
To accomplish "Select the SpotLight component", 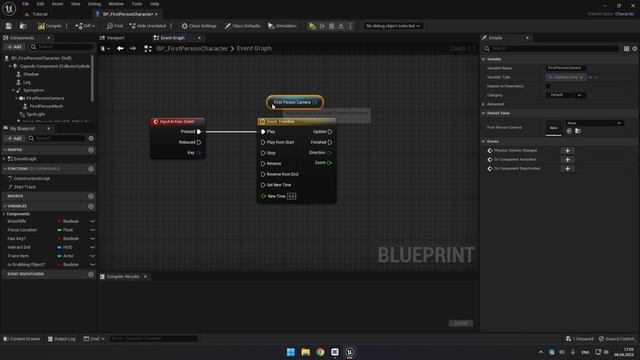I will [x=36, y=114].
